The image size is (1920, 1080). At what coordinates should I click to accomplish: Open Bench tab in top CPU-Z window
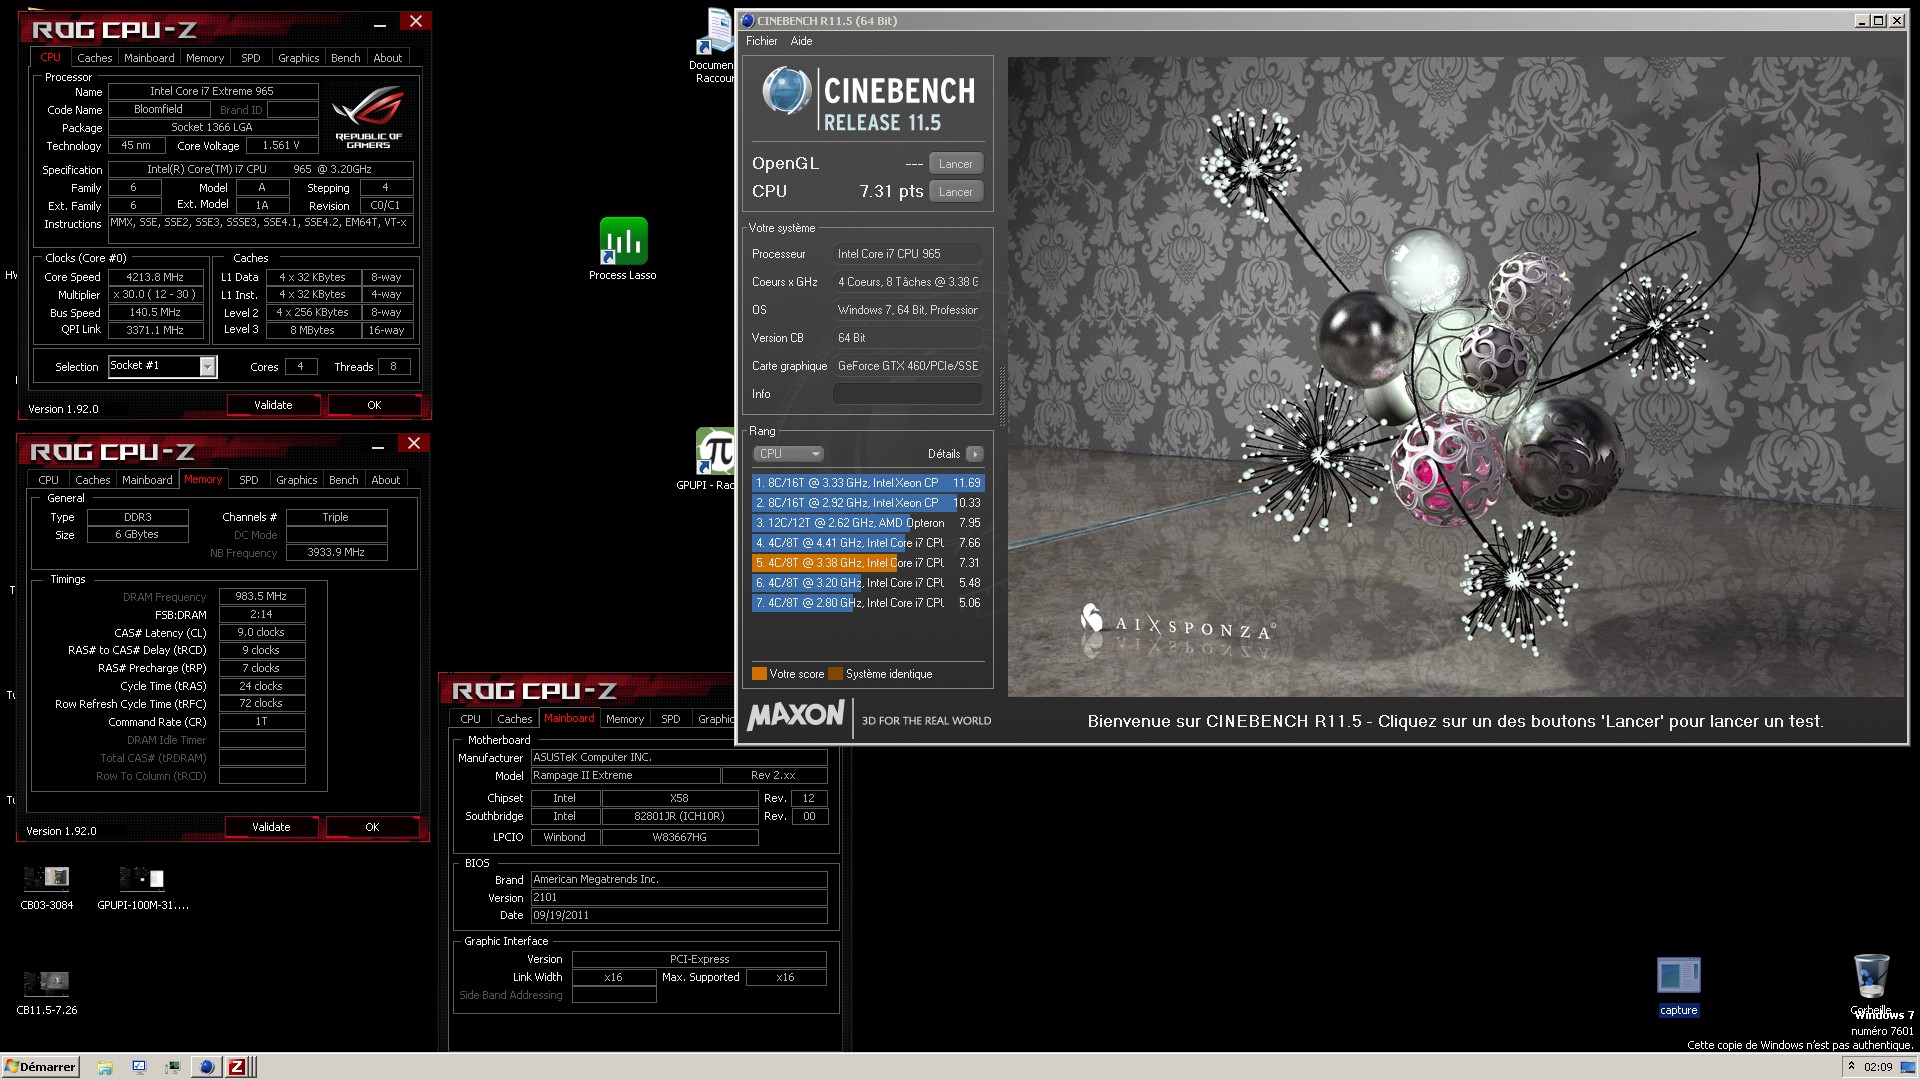tap(345, 58)
